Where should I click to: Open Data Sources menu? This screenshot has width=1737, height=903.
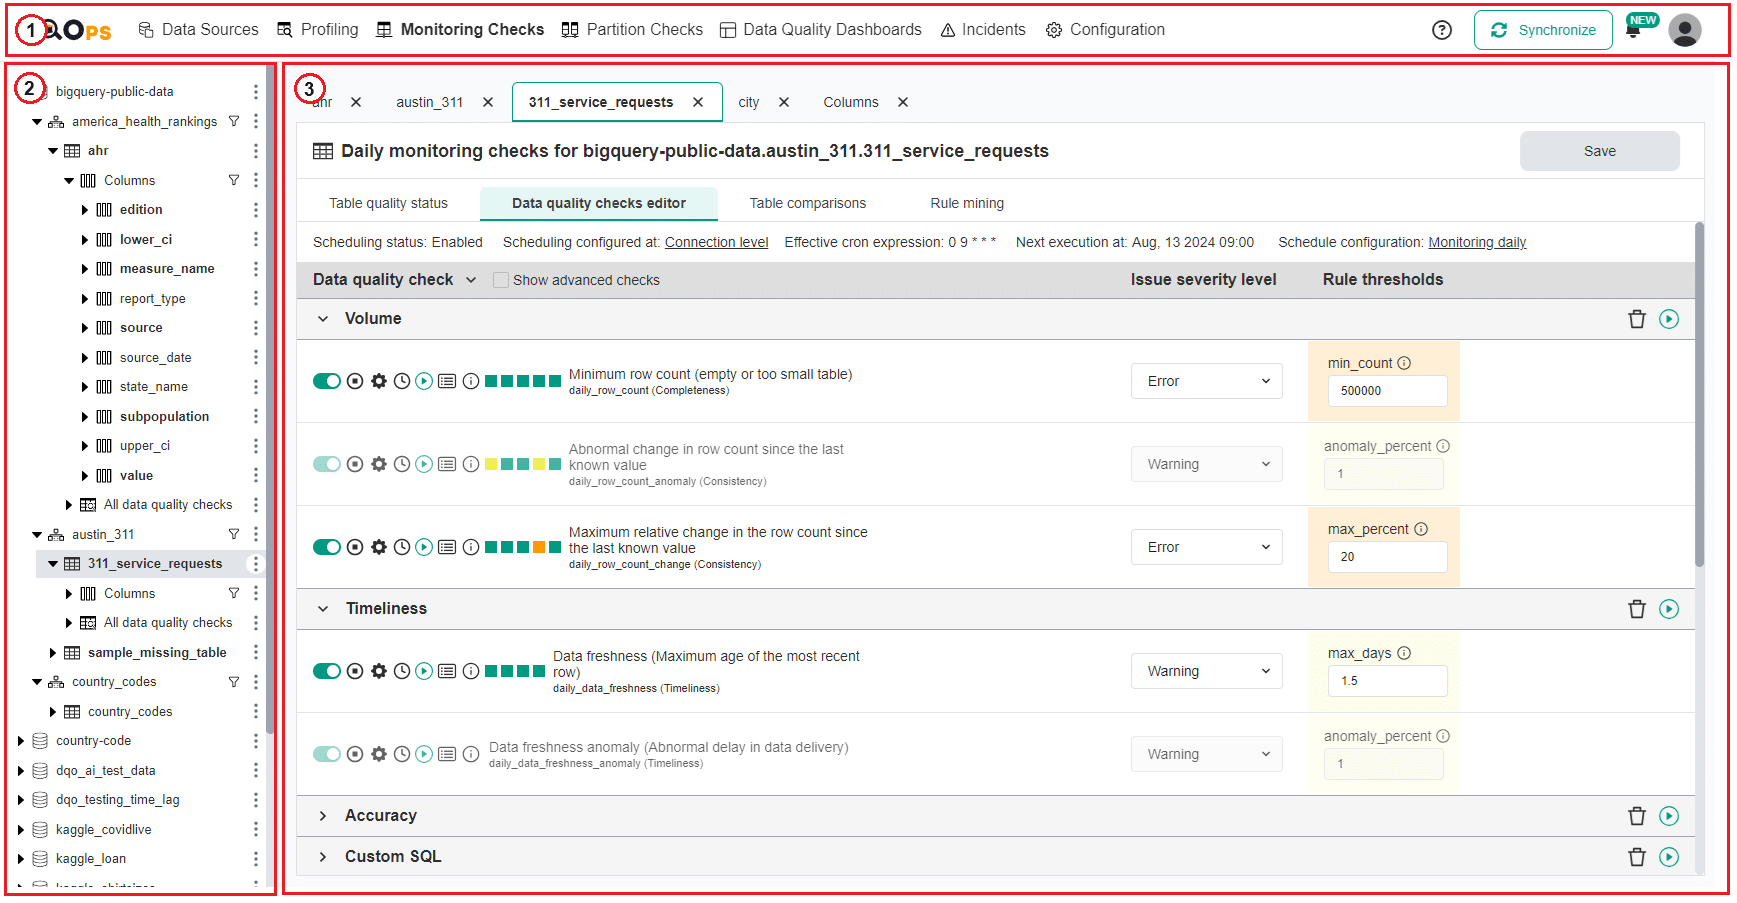click(198, 30)
